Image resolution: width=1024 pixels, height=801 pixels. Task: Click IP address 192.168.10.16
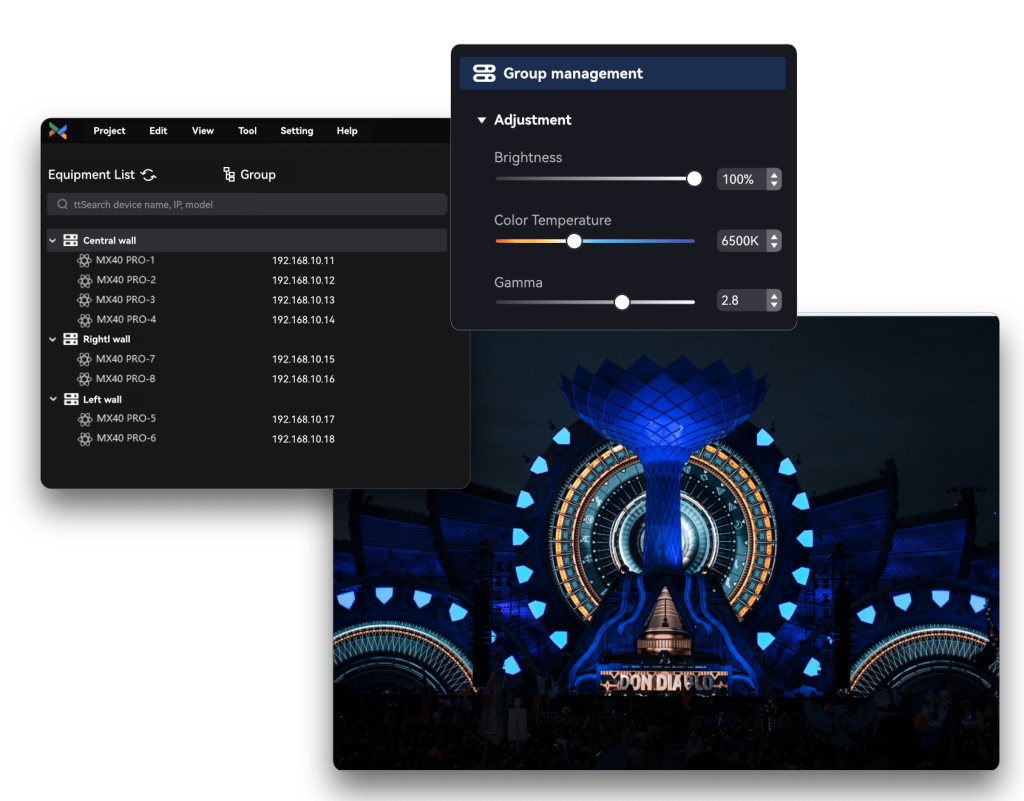(x=303, y=379)
